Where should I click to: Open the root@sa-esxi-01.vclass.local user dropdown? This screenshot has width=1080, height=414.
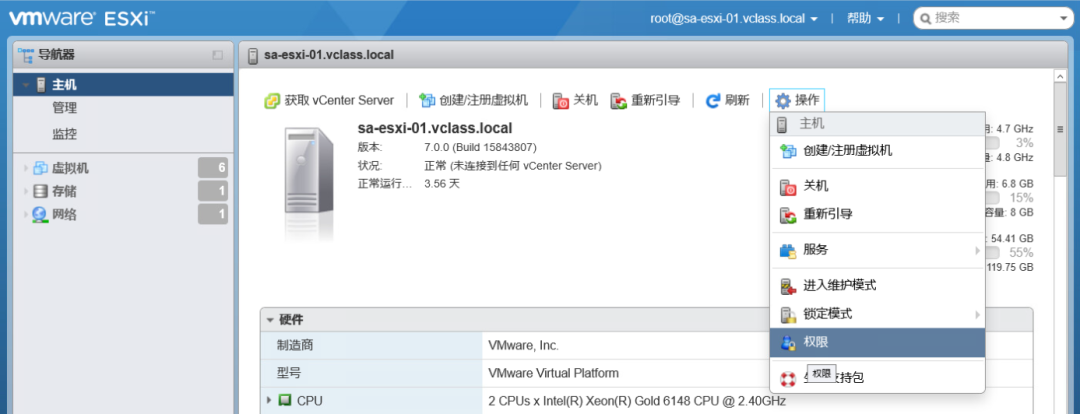pos(734,18)
